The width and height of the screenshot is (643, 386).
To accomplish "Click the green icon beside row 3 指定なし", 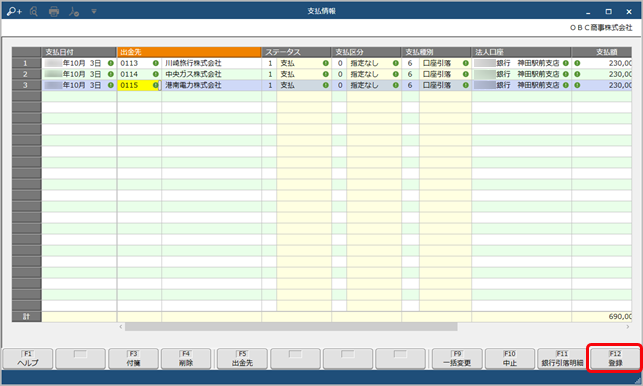I will pyautogui.click(x=395, y=85).
